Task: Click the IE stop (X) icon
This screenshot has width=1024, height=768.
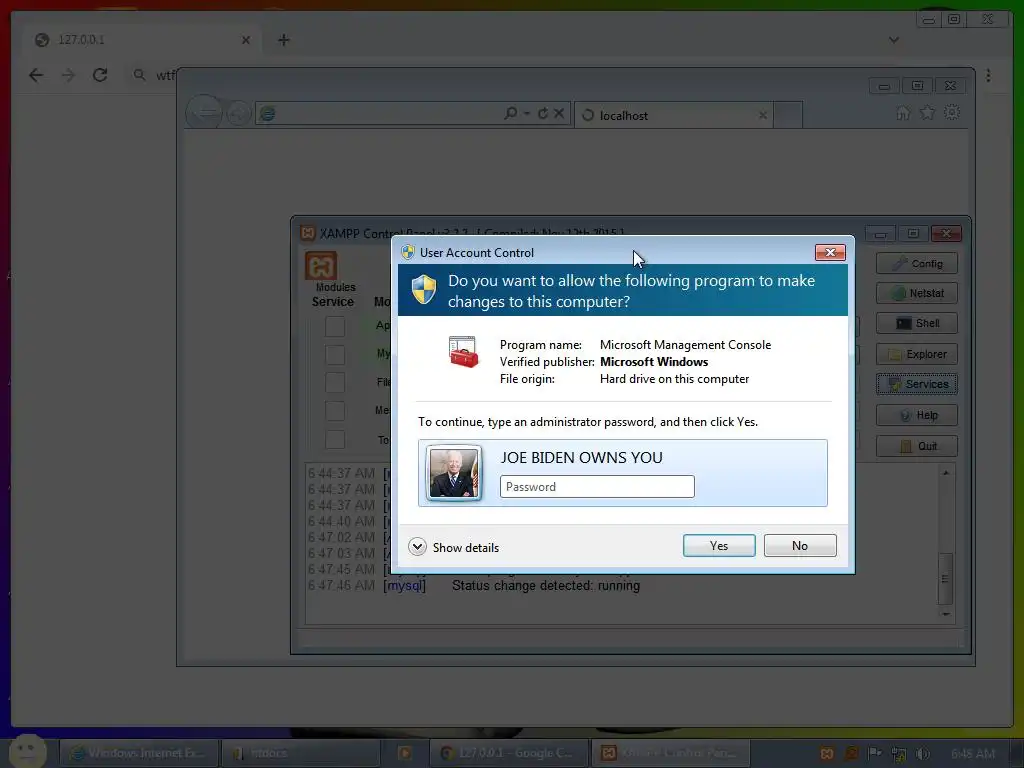Action: (x=559, y=114)
